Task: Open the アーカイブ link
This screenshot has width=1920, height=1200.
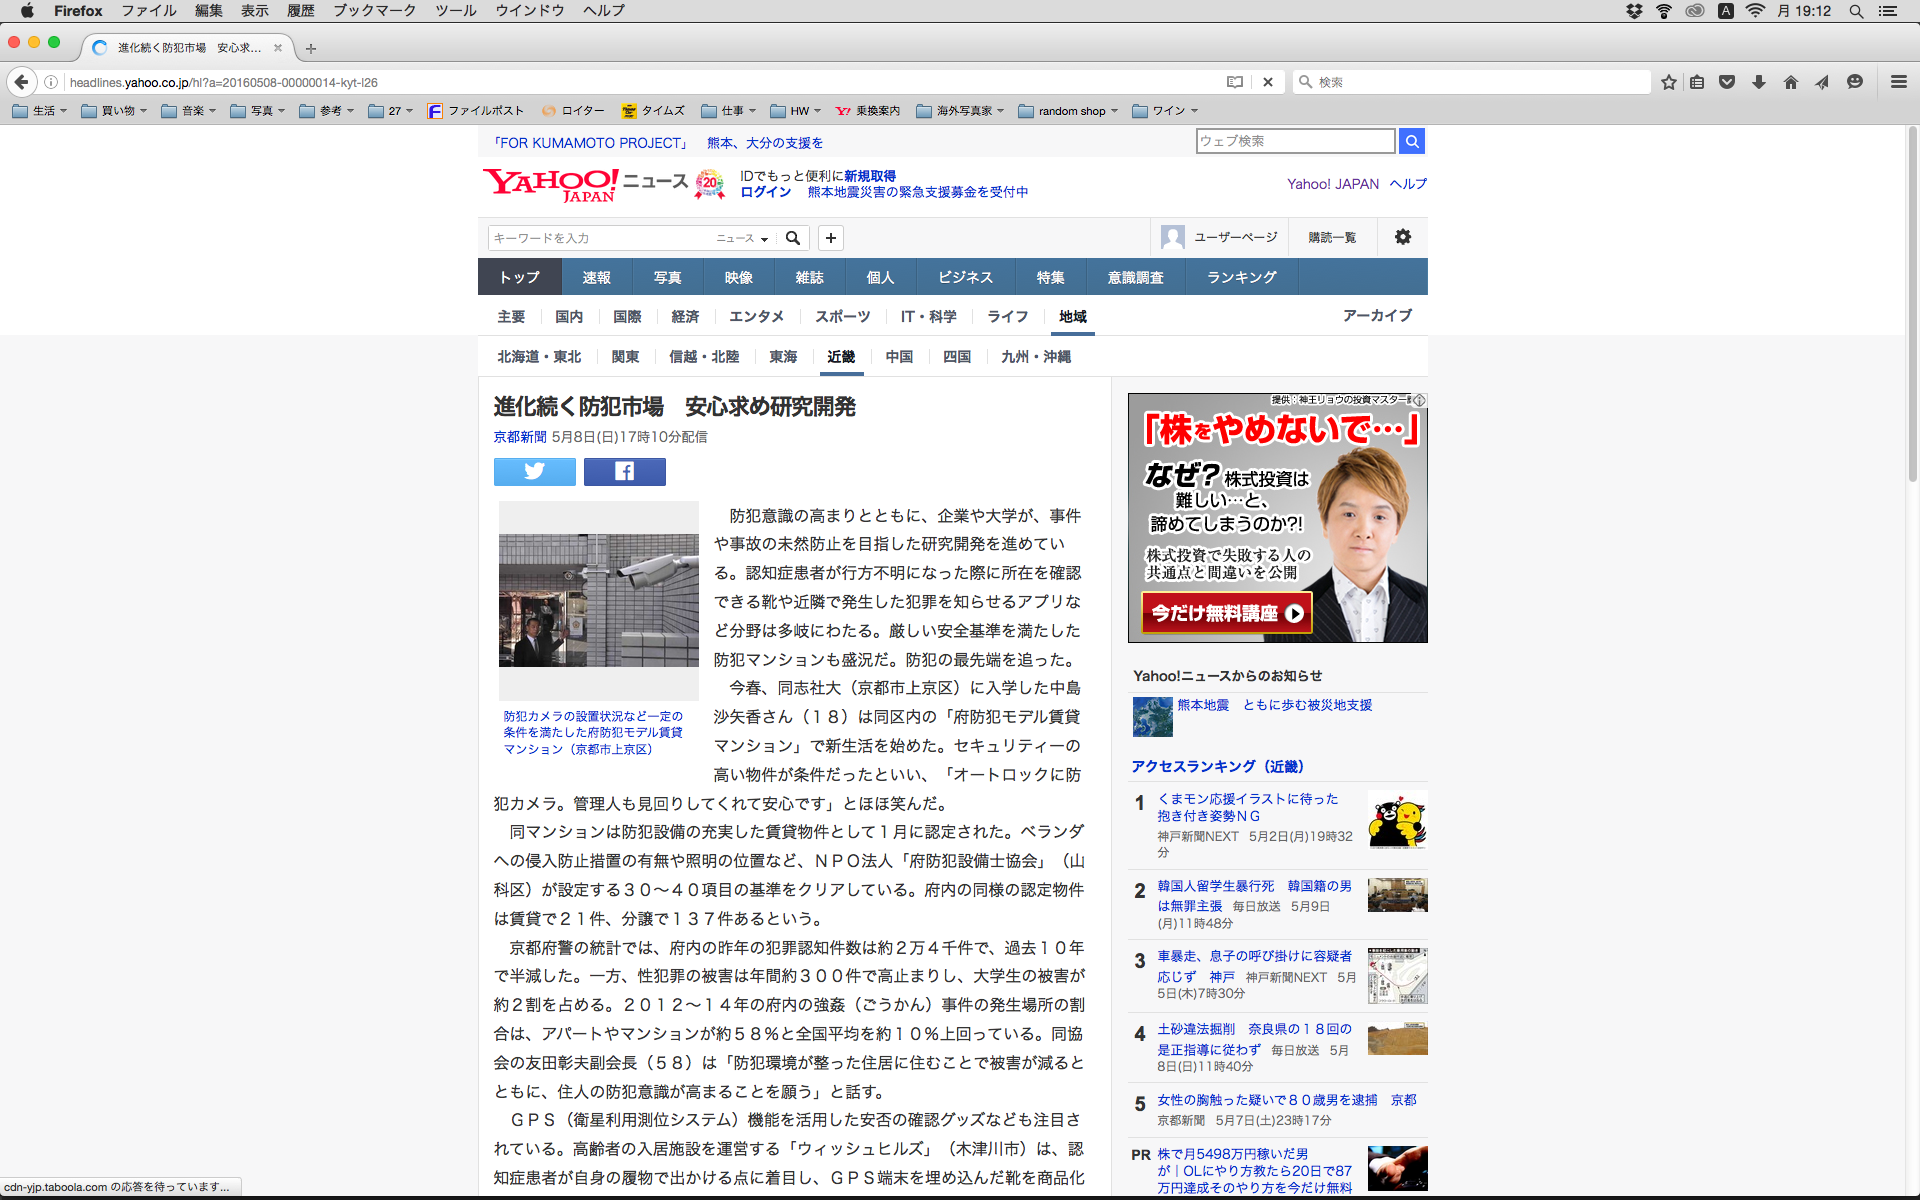Action: coord(1377,316)
